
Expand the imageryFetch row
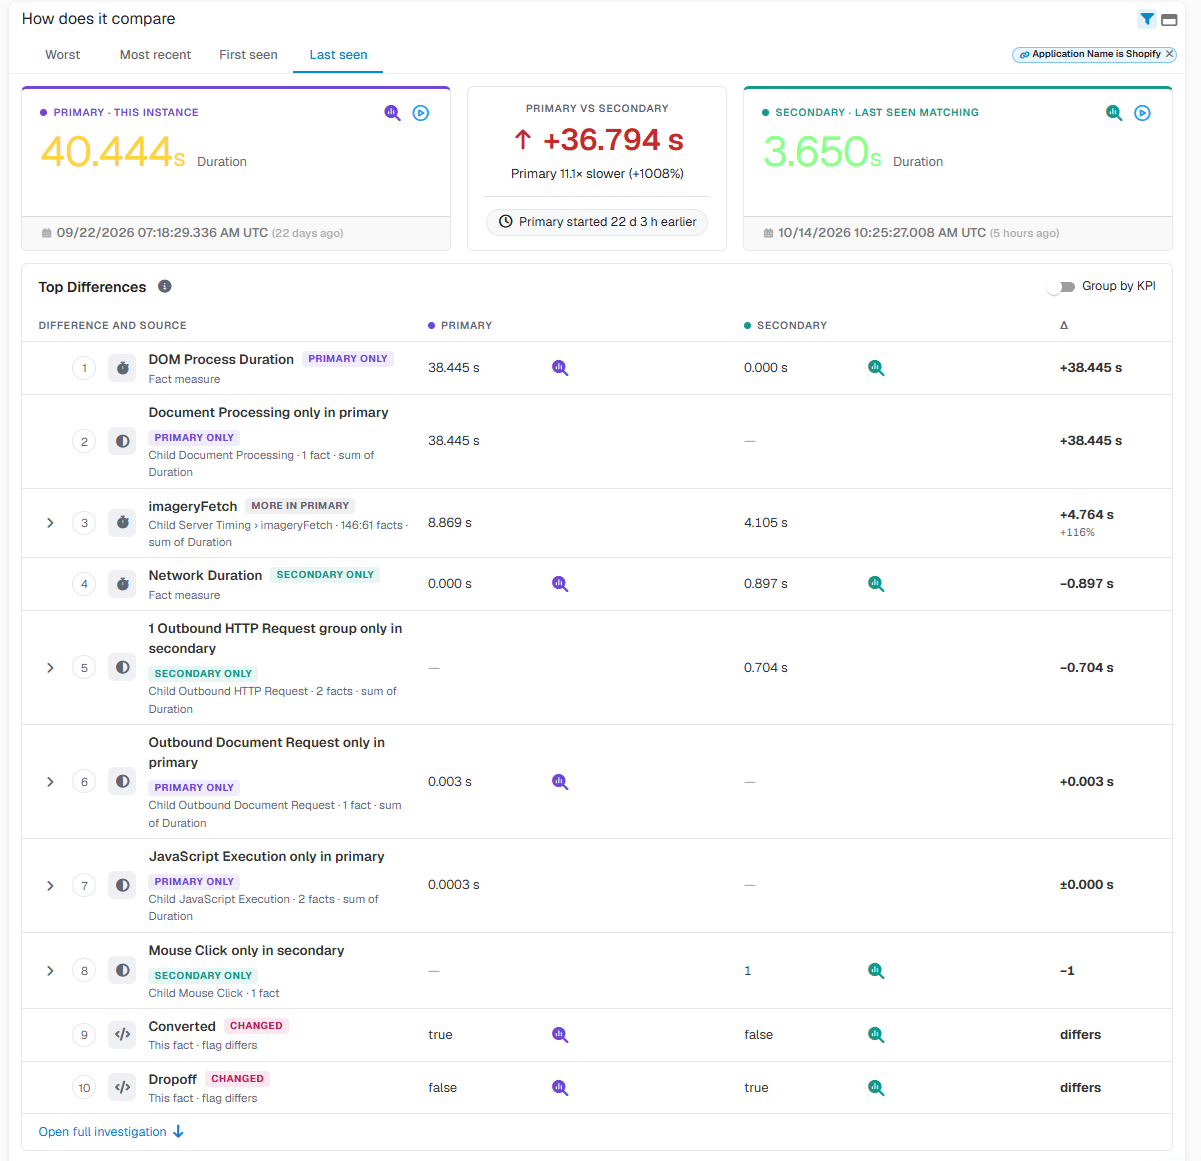coord(50,523)
